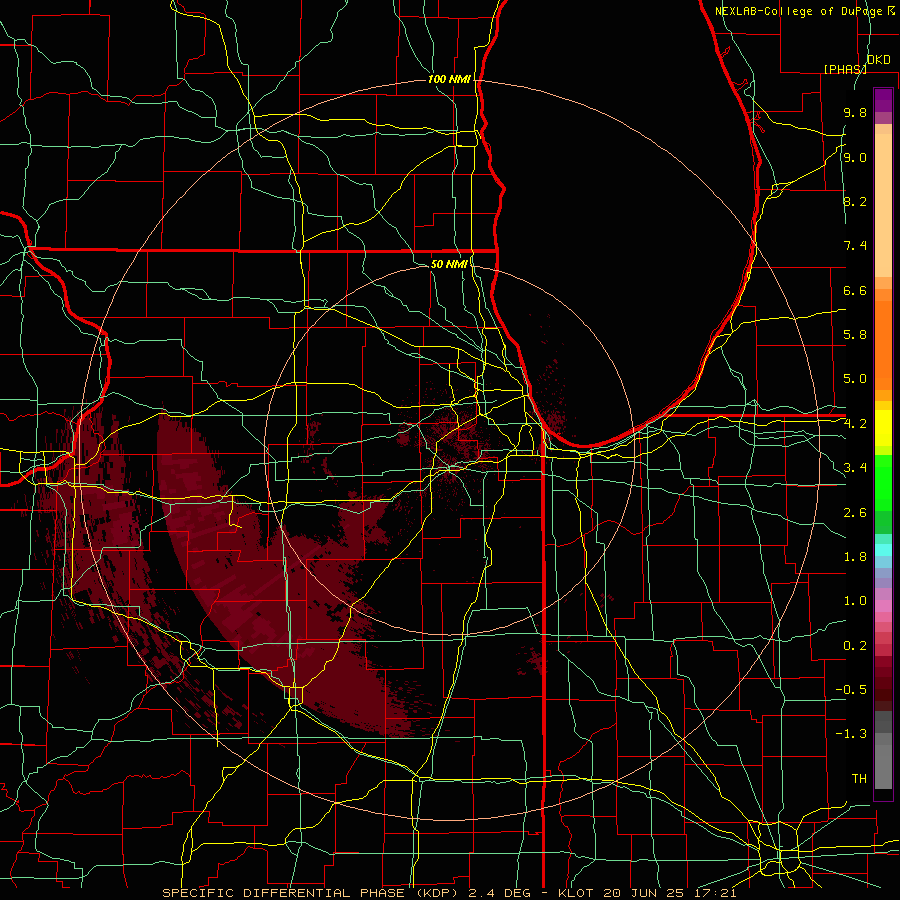
Task: Click the purple top segment of the color bar
Action: 883,100
